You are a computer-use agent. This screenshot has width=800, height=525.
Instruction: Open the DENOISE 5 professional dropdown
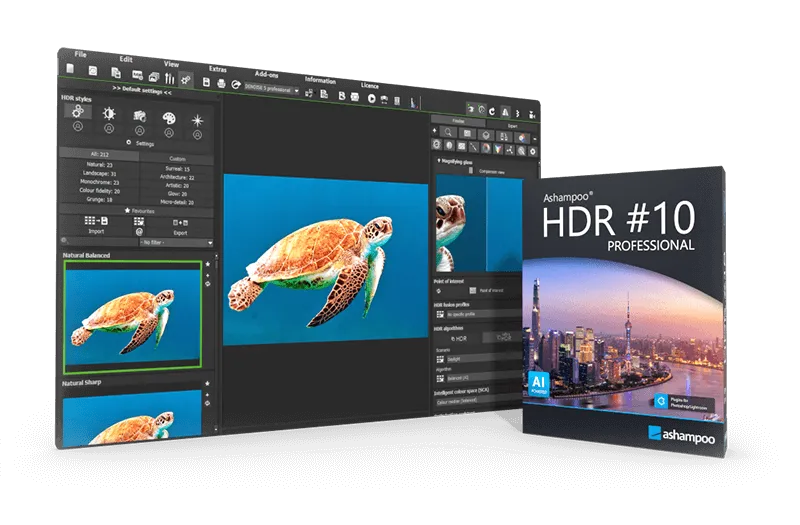(x=272, y=89)
